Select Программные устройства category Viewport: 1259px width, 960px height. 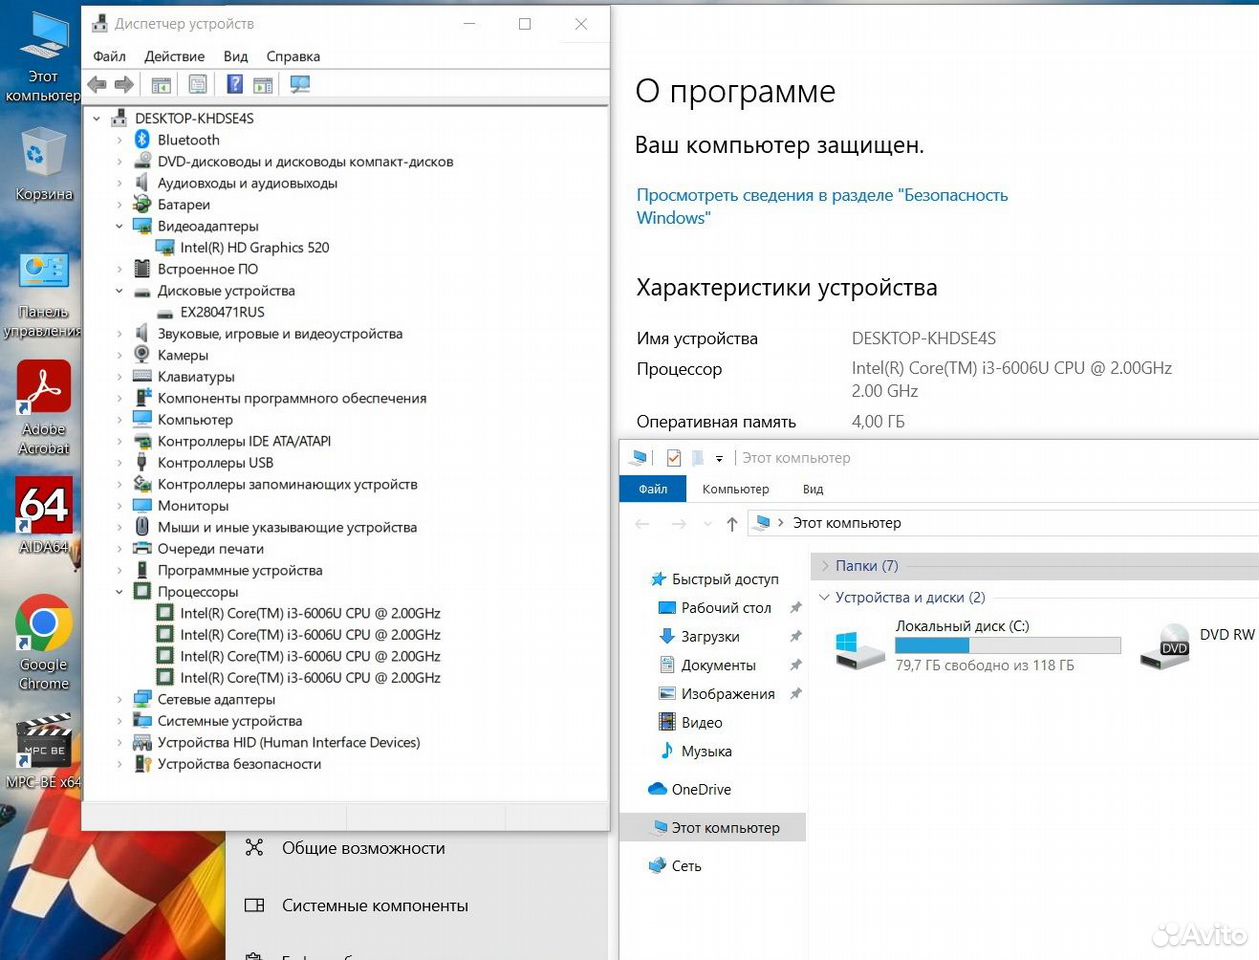pyautogui.click(x=240, y=570)
